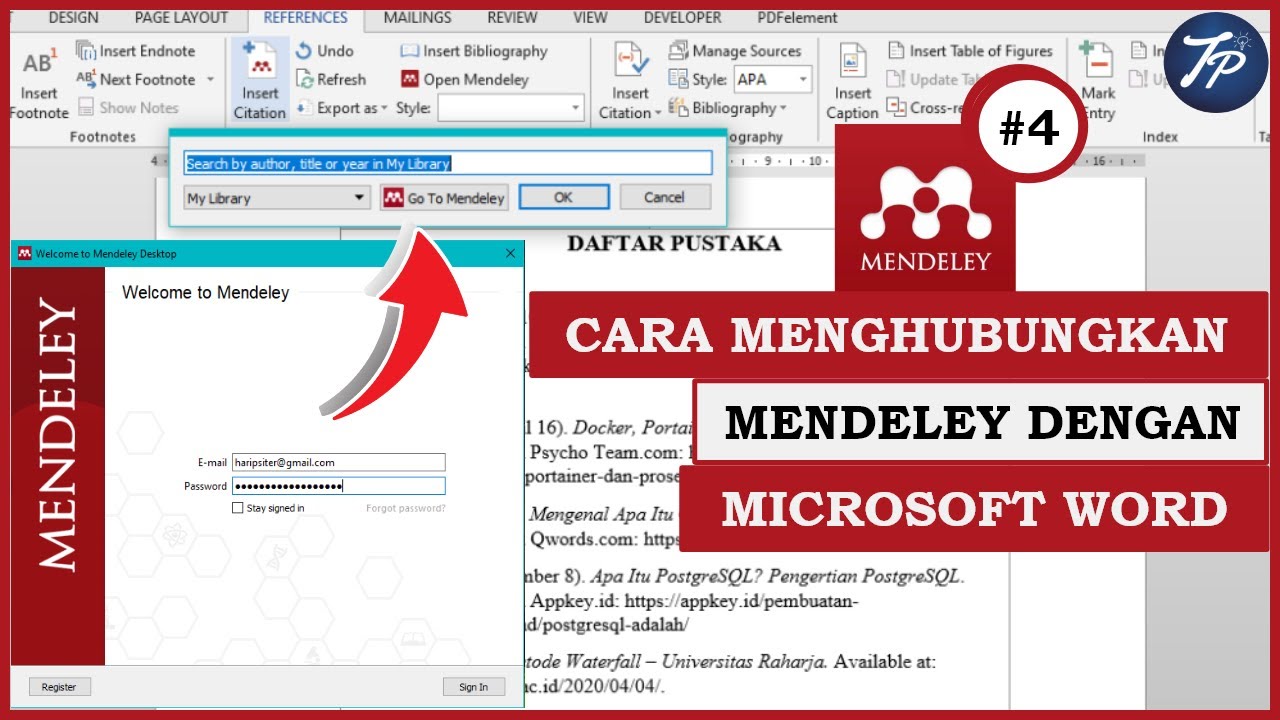The image size is (1280, 720).
Task: Toggle the Stay signed in checkbox
Action: coord(237,508)
